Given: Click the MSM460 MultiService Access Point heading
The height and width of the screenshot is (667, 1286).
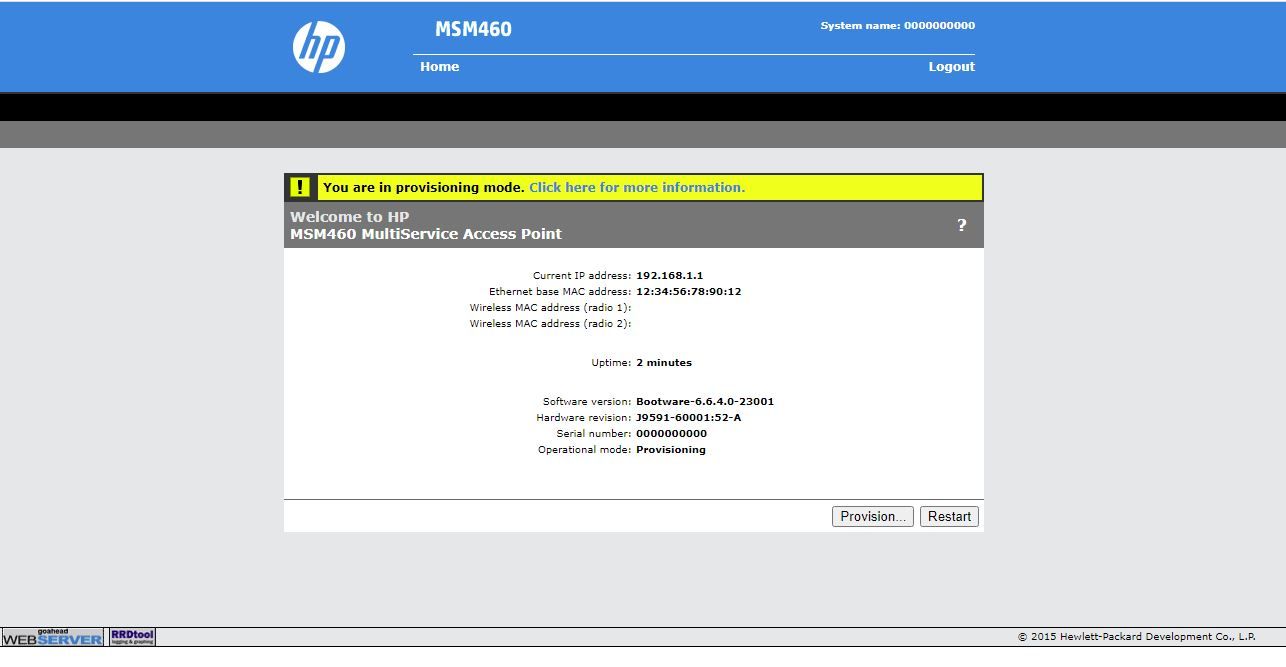Looking at the screenshot, I should 426,234.
